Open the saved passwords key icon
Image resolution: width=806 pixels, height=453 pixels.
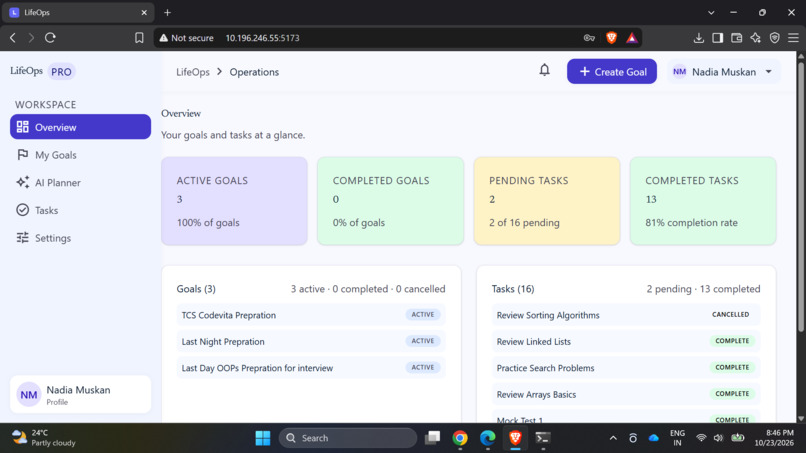pyautogui.click(x=589, y=38)
